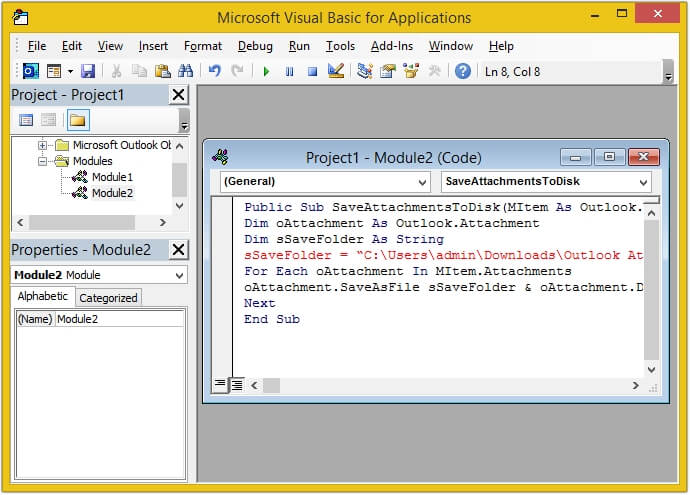The image size is (690, 495).
Task: Click code window vertical scroll down arrow
Action: (651, 370)
